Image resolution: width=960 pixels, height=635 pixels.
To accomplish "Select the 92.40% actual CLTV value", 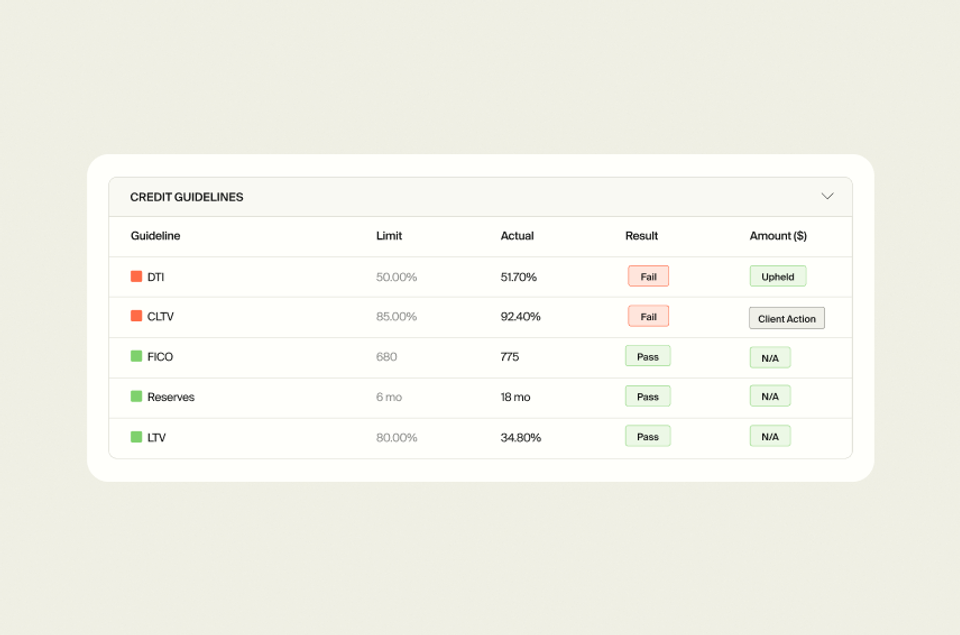I will 520,317.
